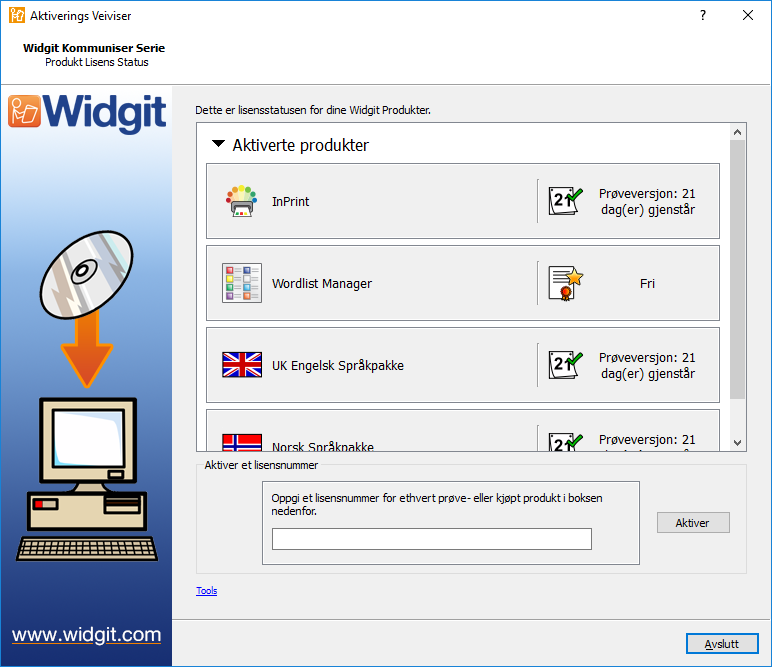Screen dimensions: 772x667
Task: Click the Aktiverte produkter heading
Action: pos(300,145)
